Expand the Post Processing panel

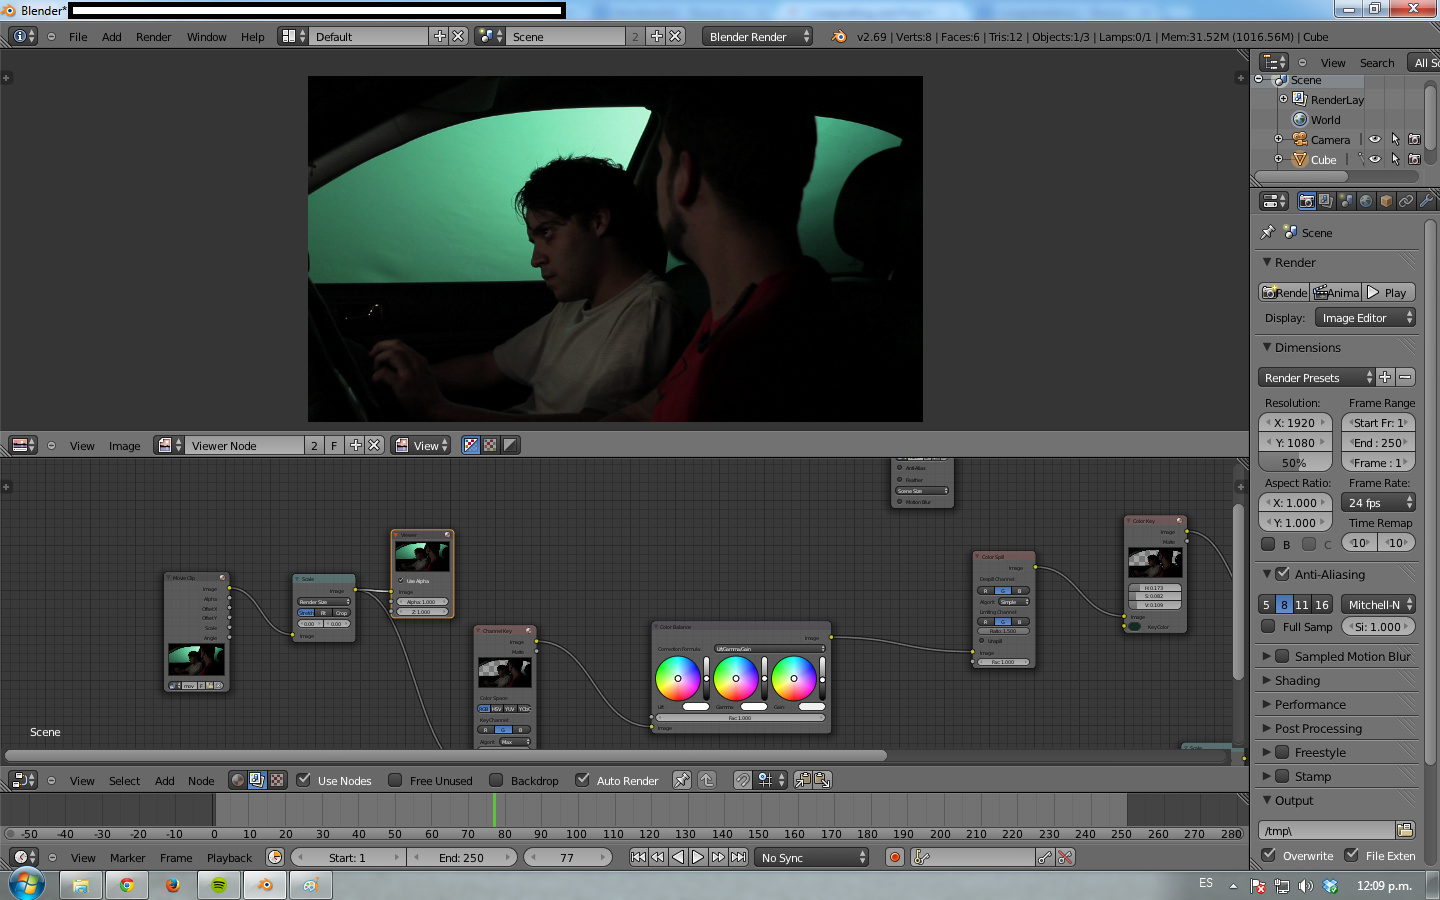point(1318,728)
